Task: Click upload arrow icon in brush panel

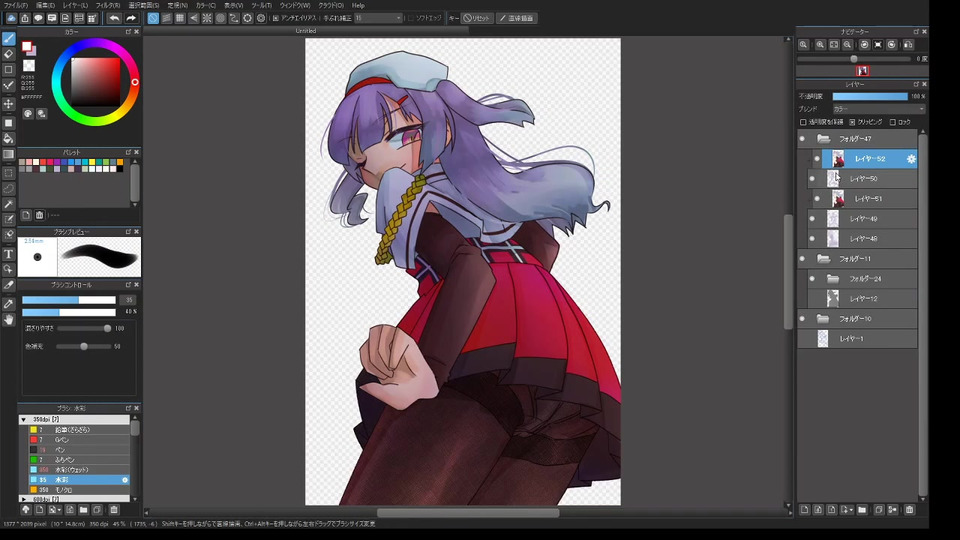Action: pos(26,509)
